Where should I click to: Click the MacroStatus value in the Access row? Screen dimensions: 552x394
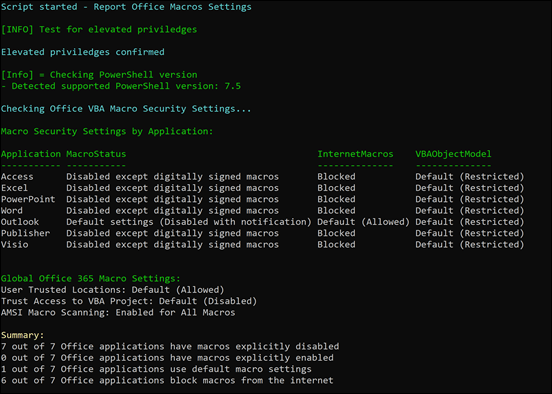point(172,176)
